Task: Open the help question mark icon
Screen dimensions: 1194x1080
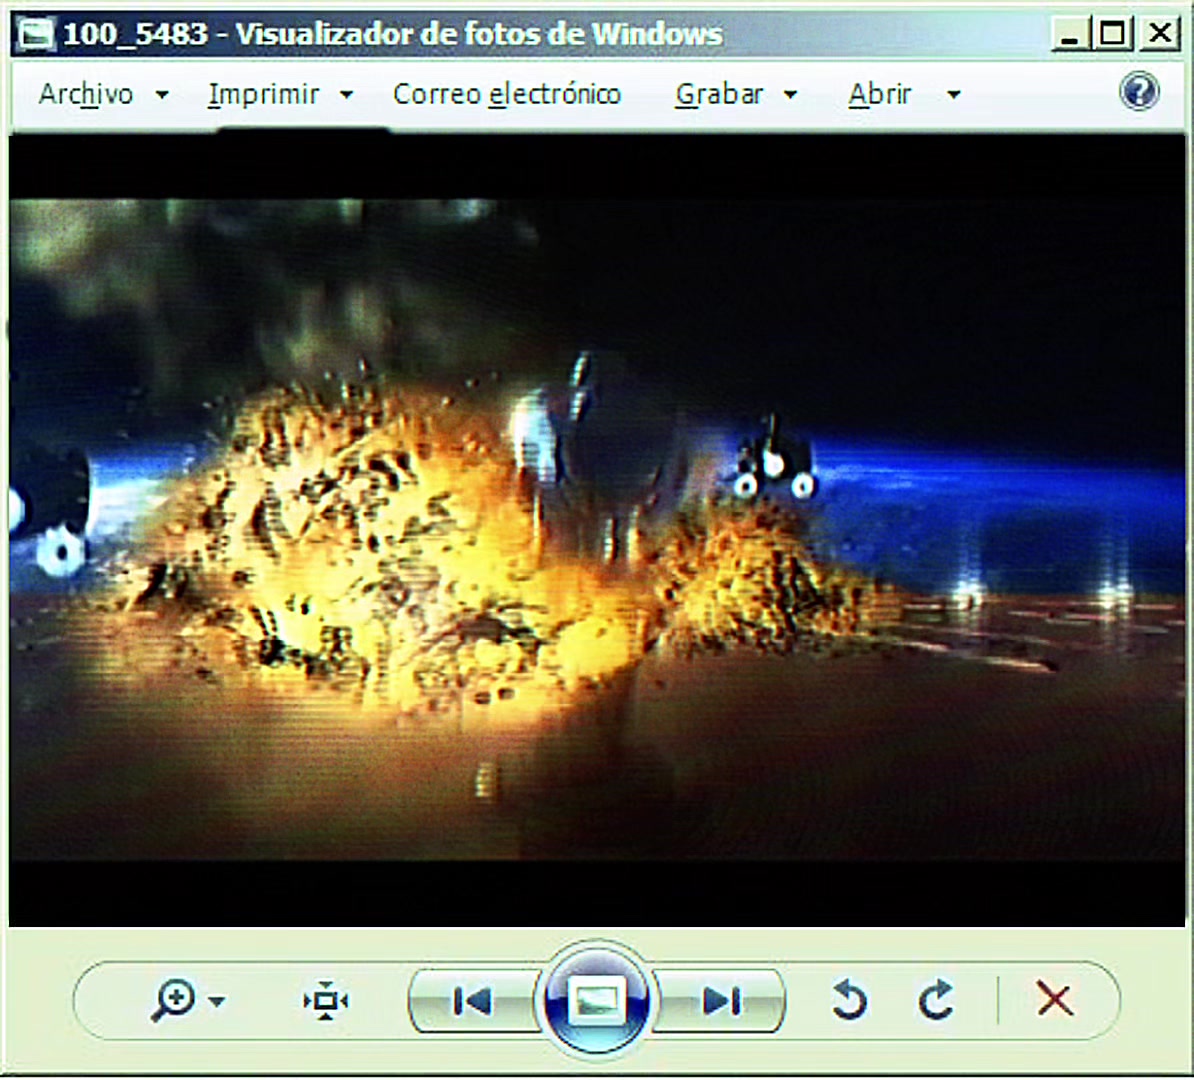Action: (1139, 92)
